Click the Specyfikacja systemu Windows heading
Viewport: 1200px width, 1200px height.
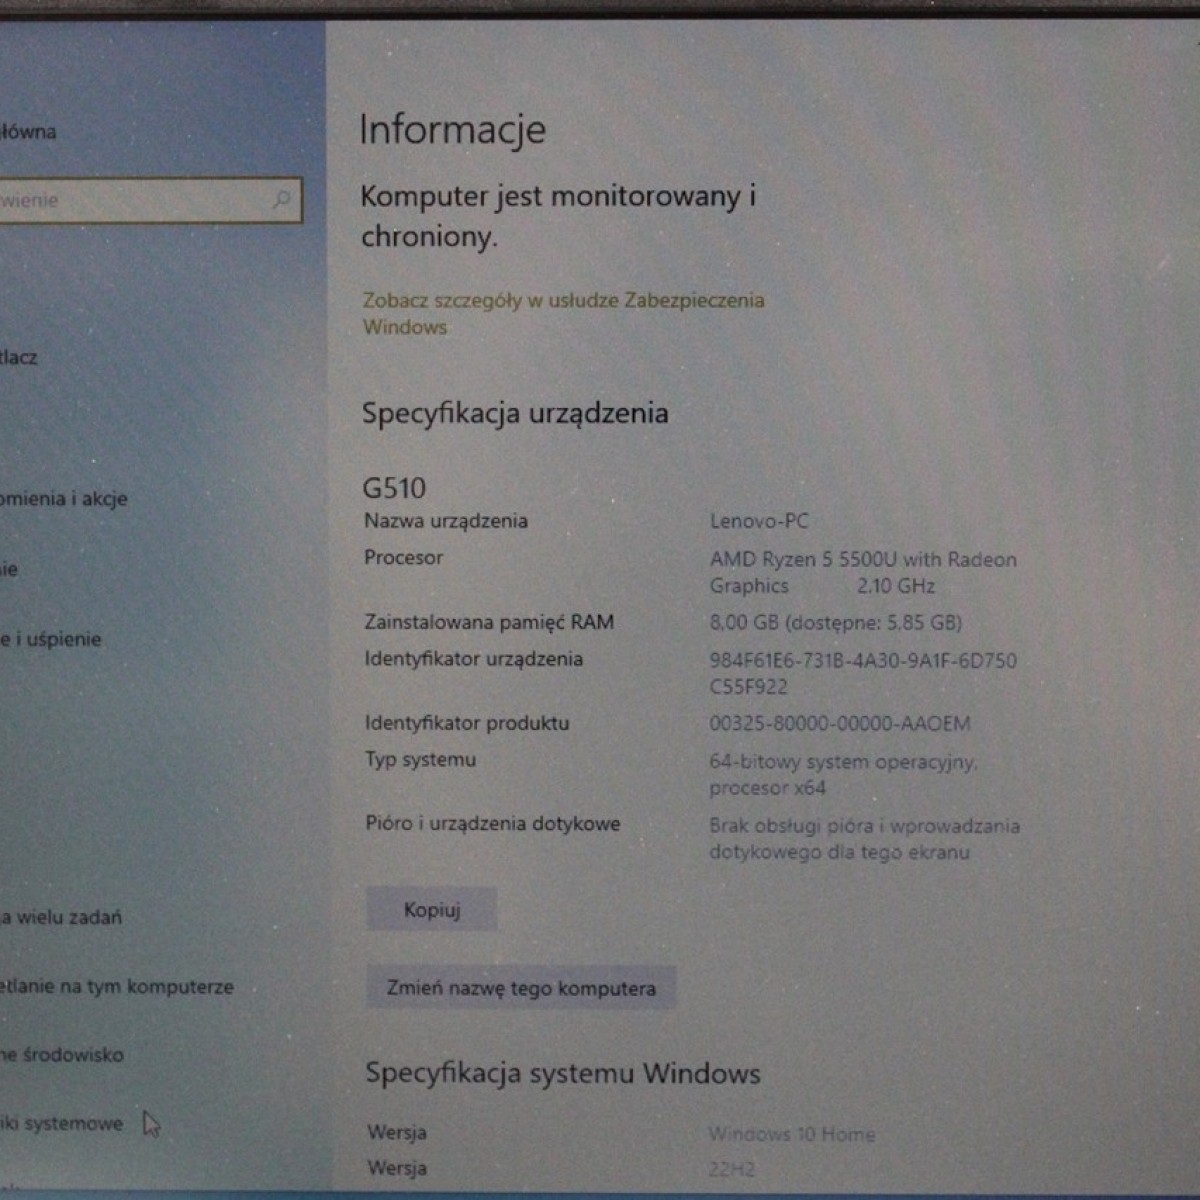pos(563,1073)
